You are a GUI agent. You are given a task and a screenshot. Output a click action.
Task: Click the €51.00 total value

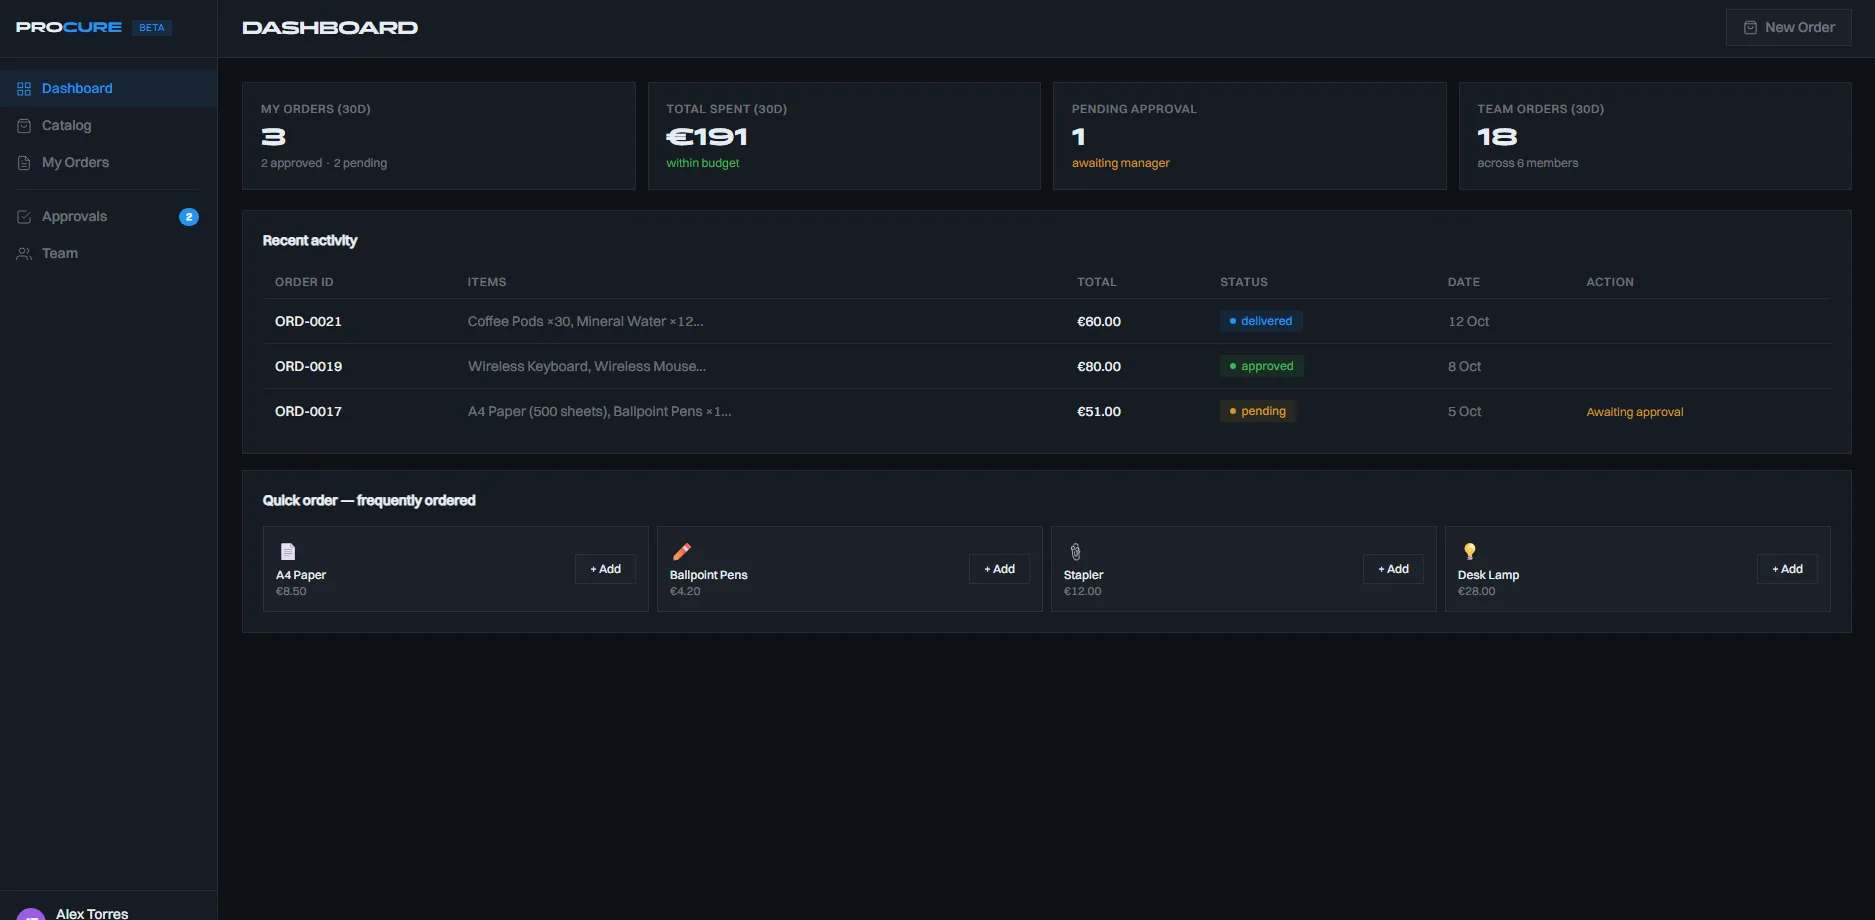[x=1099, y=412]
